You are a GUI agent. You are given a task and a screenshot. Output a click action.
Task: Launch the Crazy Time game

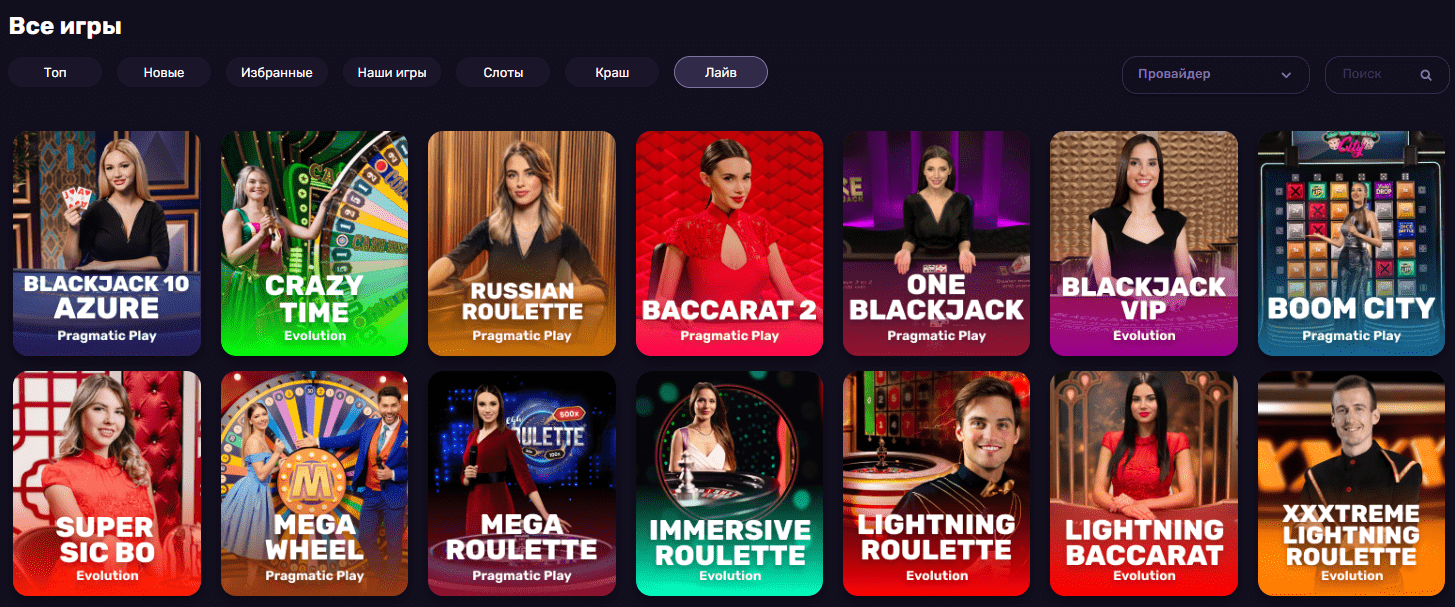314,243
